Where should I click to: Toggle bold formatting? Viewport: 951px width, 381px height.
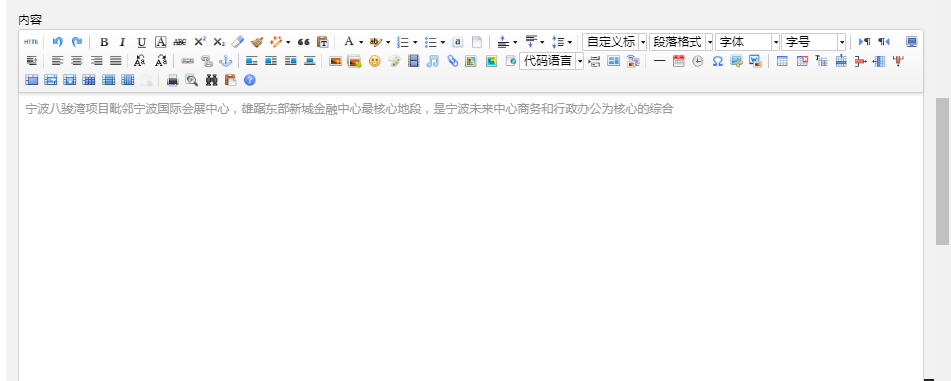[104, 42]
